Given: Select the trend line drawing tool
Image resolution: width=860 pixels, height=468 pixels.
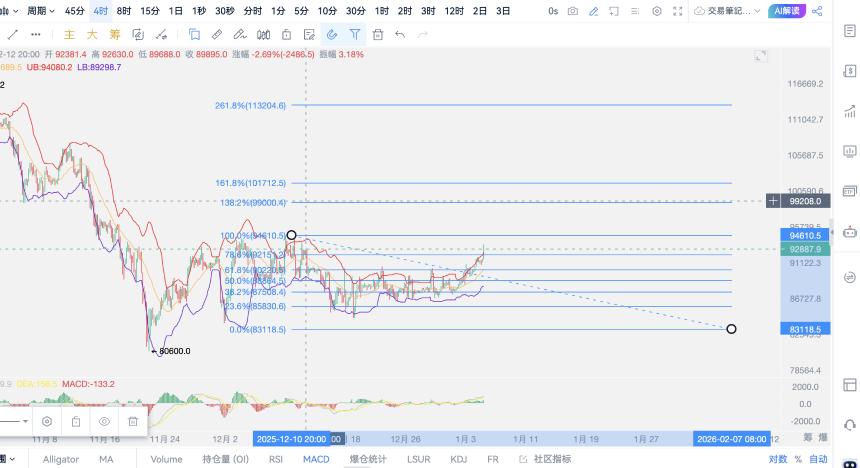Looking at the screenshot, I should [x=13, y=35].
